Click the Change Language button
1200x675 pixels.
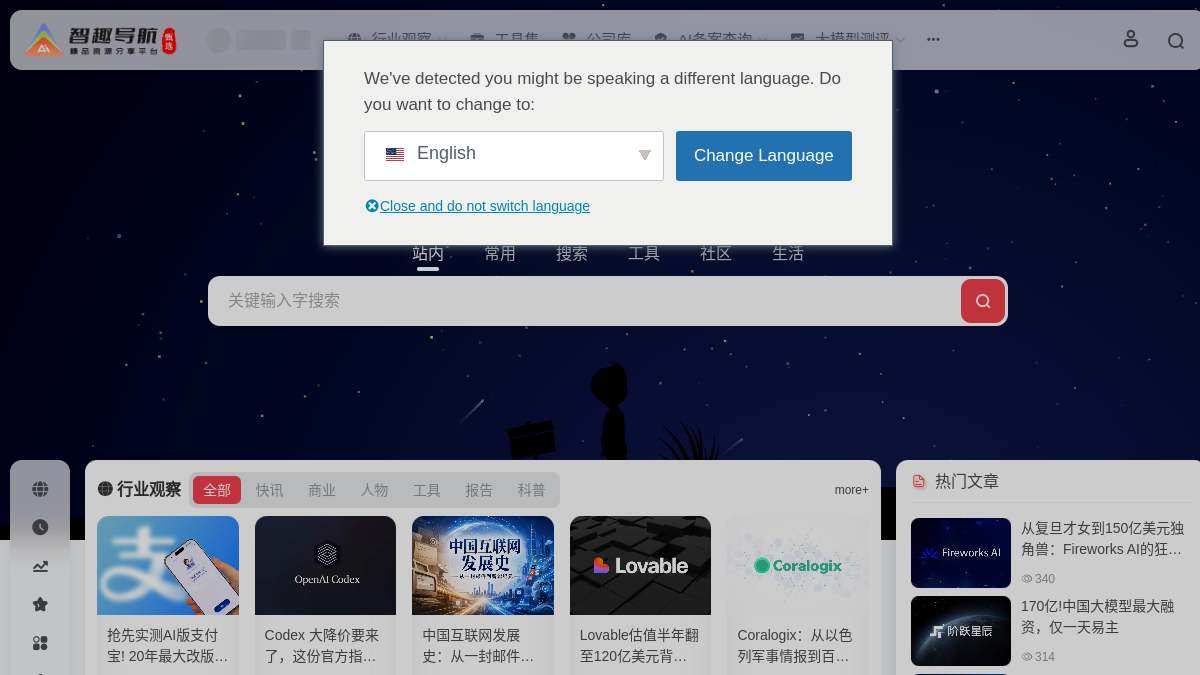pyautogui.click(x=764, y=156)
